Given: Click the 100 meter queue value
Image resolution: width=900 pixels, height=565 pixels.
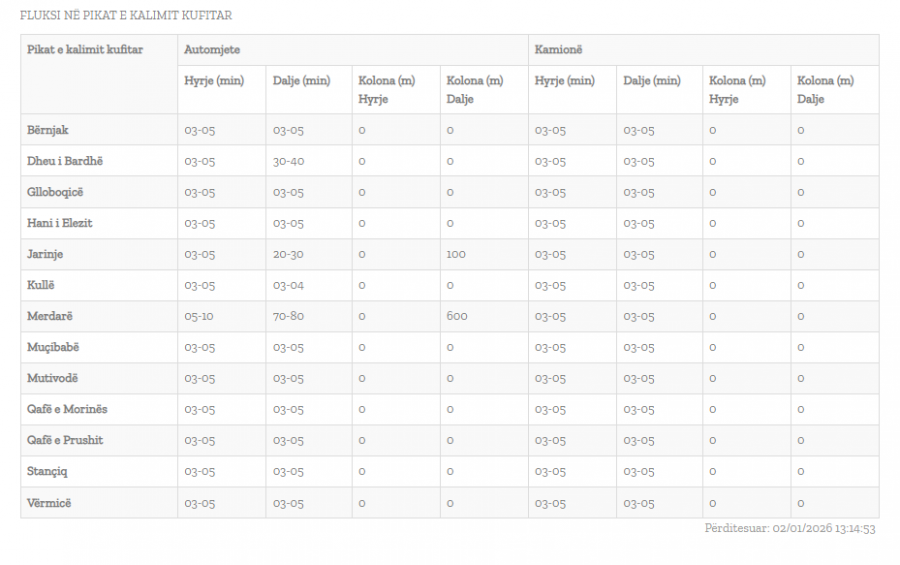Looking at the screenshot, I should point(456,254).
